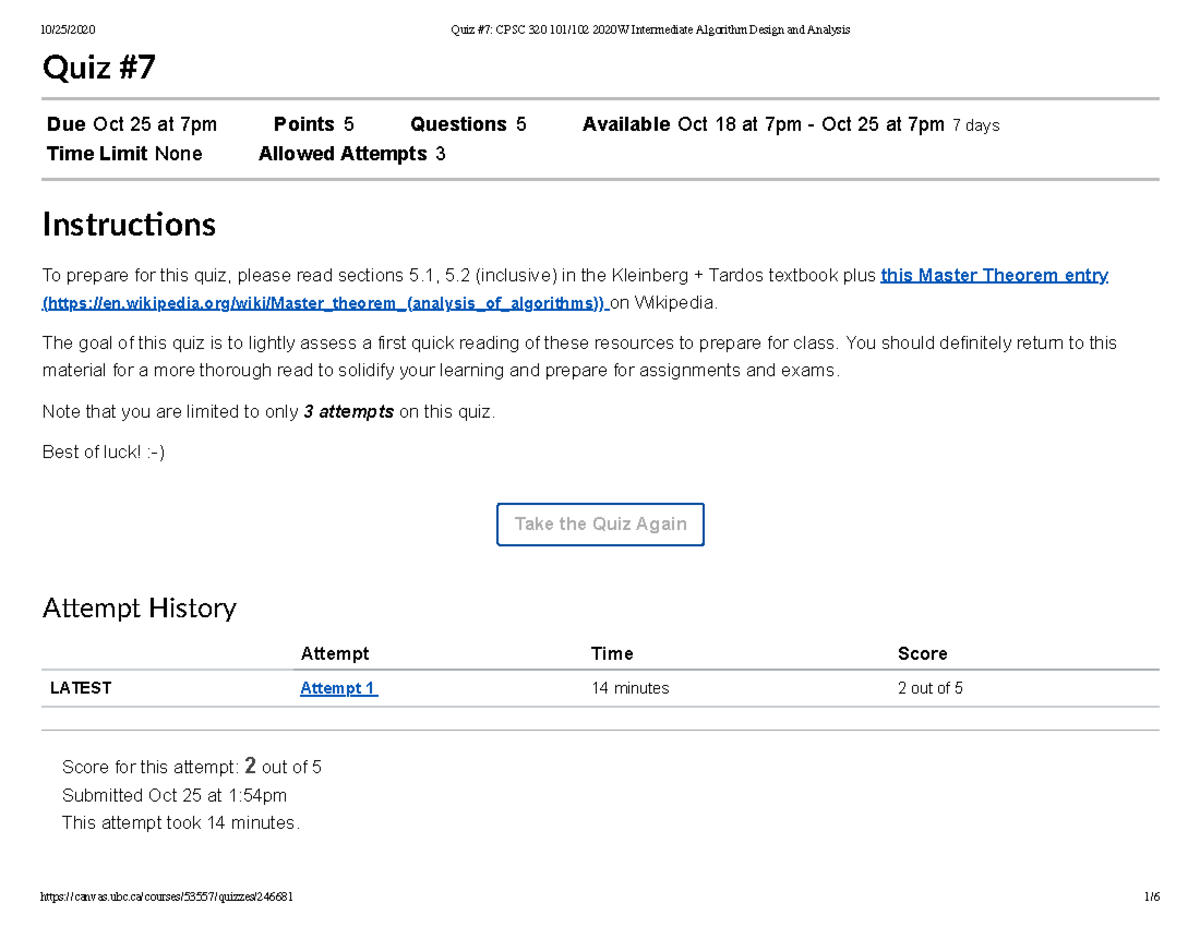This screenshot has height=927, width=1200.
Task: Open the Master Theorem entry link
Action: pos(993,275)
